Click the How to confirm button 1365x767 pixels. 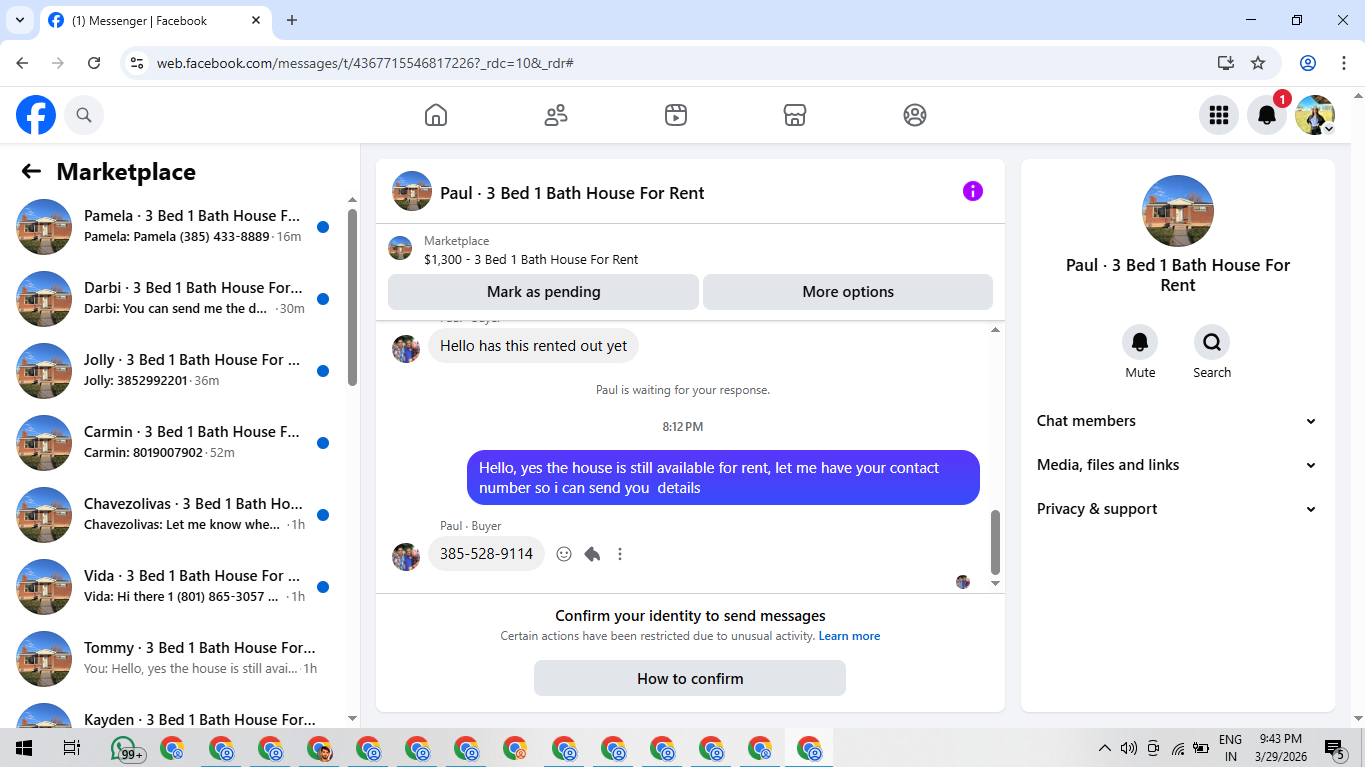[690, 678]
